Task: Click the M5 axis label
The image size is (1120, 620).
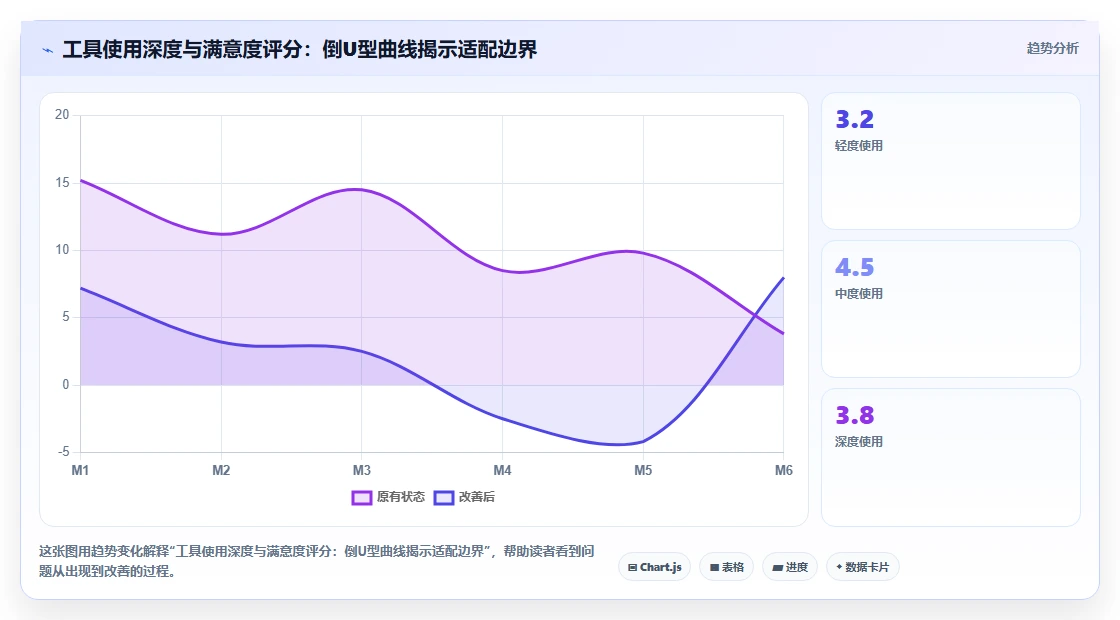Action: point(643,470)
